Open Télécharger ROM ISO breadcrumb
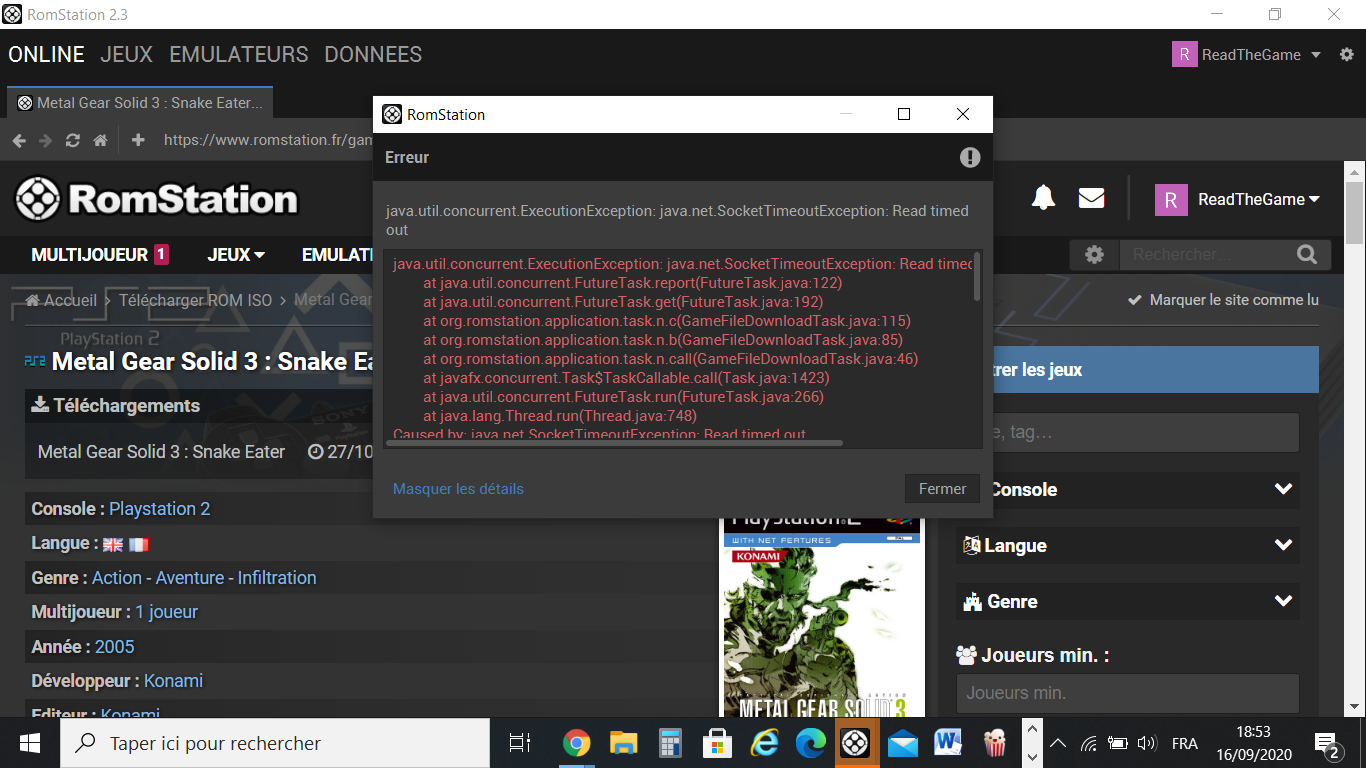 tap(195, 300)
